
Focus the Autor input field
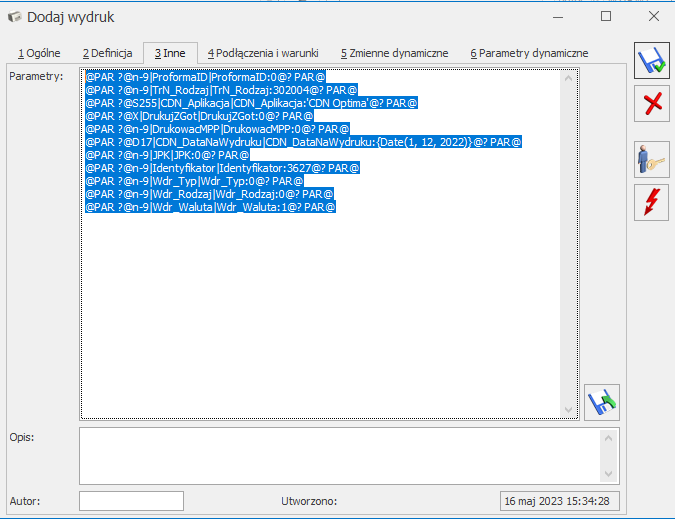tap(131, 501)
